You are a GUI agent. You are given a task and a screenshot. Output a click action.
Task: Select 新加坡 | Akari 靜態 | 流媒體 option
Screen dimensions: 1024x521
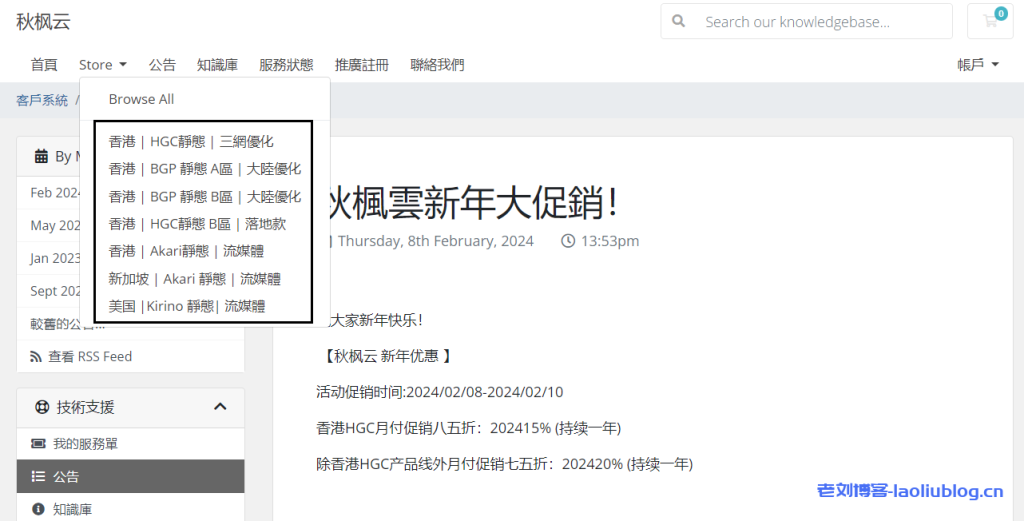pos(194,279)
